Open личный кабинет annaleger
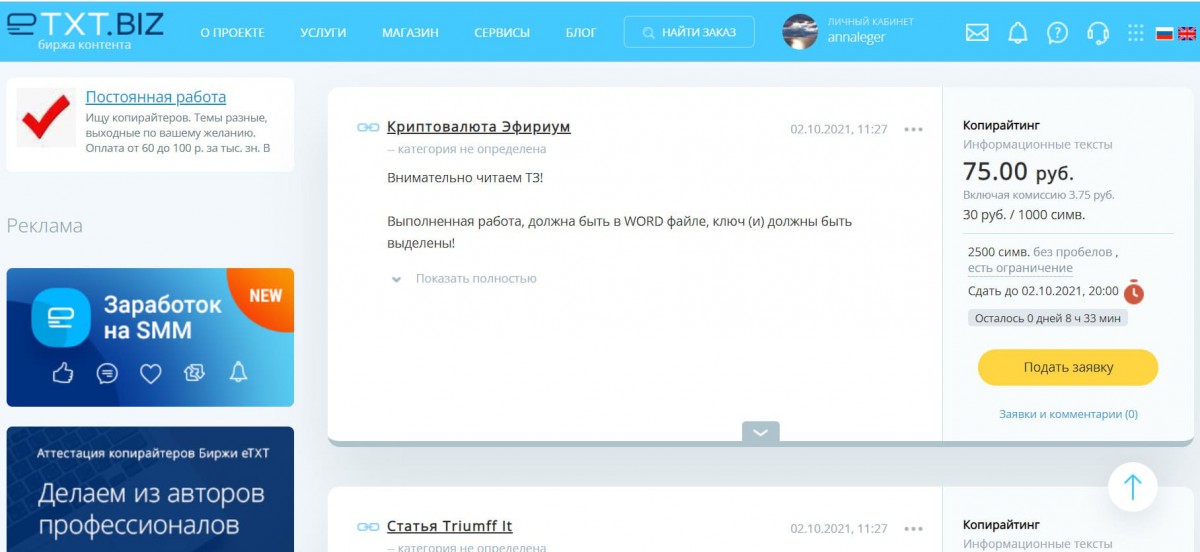 tap(870, 31)
